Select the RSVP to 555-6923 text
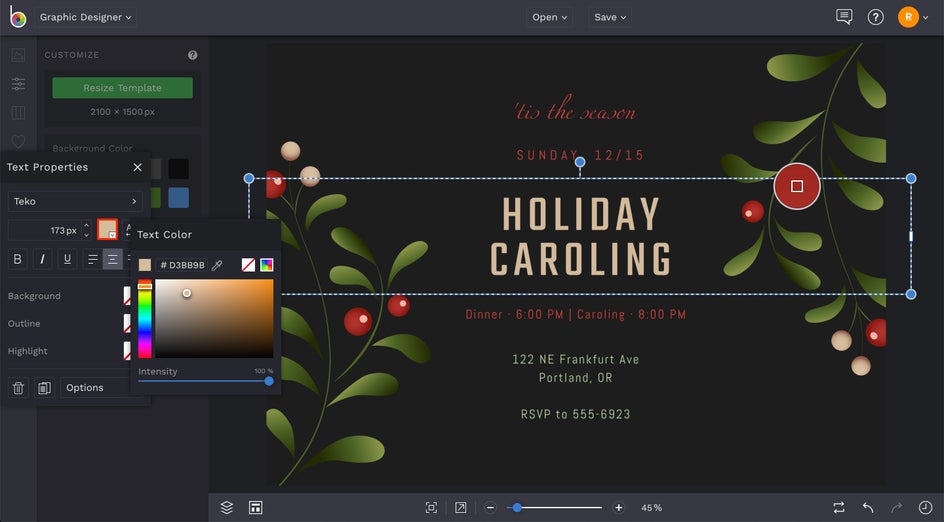Viewport: 944px width, 522px height. (576, 414)
